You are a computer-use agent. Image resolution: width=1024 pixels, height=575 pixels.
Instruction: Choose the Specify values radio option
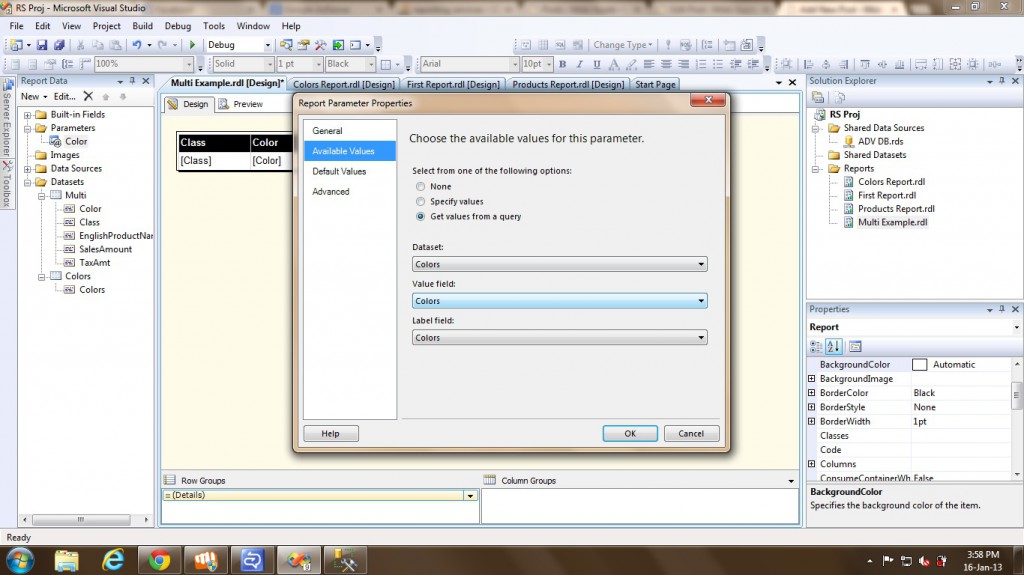tap(420, 201)
